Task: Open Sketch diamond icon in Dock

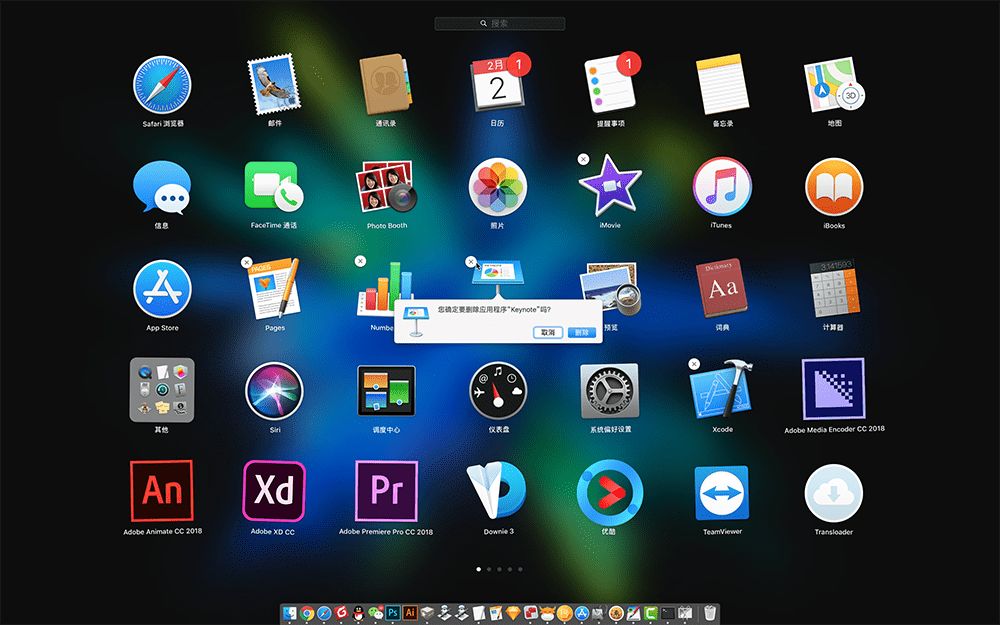Action: [513, 613]
